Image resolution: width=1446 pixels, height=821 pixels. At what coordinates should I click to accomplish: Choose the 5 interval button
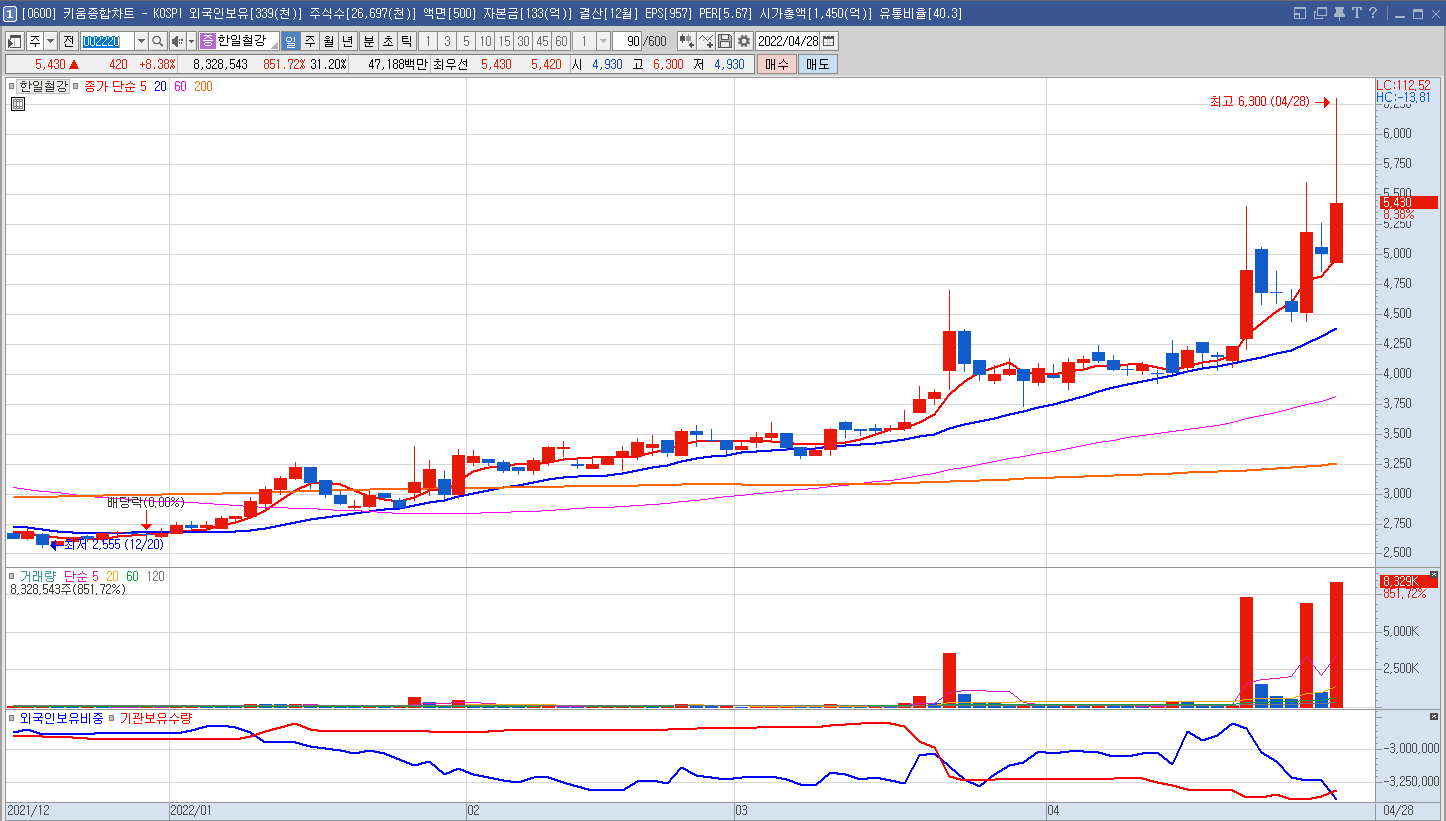(x=465, y=41)
